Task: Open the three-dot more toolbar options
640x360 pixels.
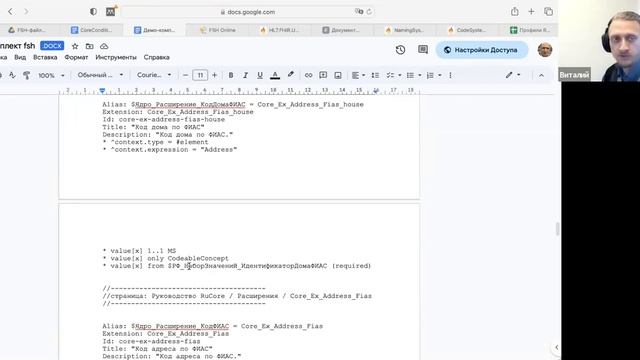Action: [450, 75]
